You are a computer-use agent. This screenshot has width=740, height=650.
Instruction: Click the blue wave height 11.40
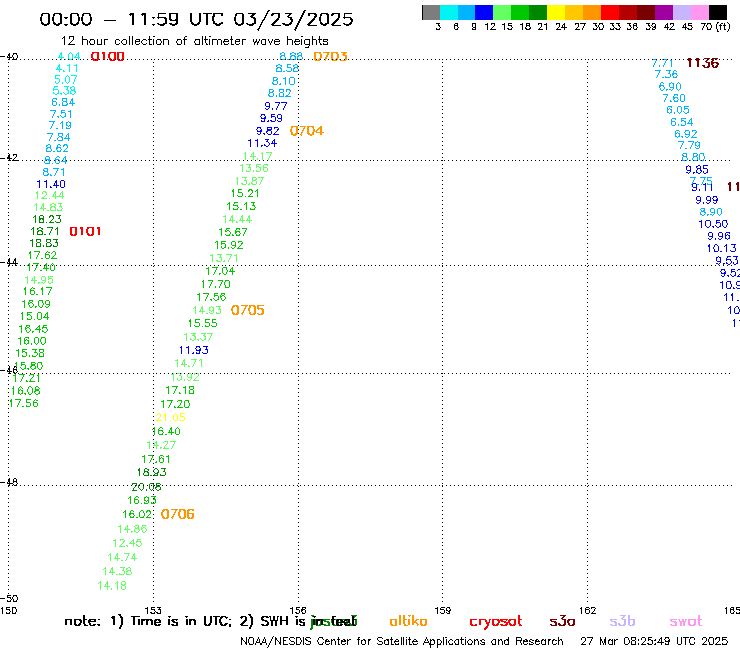(51, 184)
